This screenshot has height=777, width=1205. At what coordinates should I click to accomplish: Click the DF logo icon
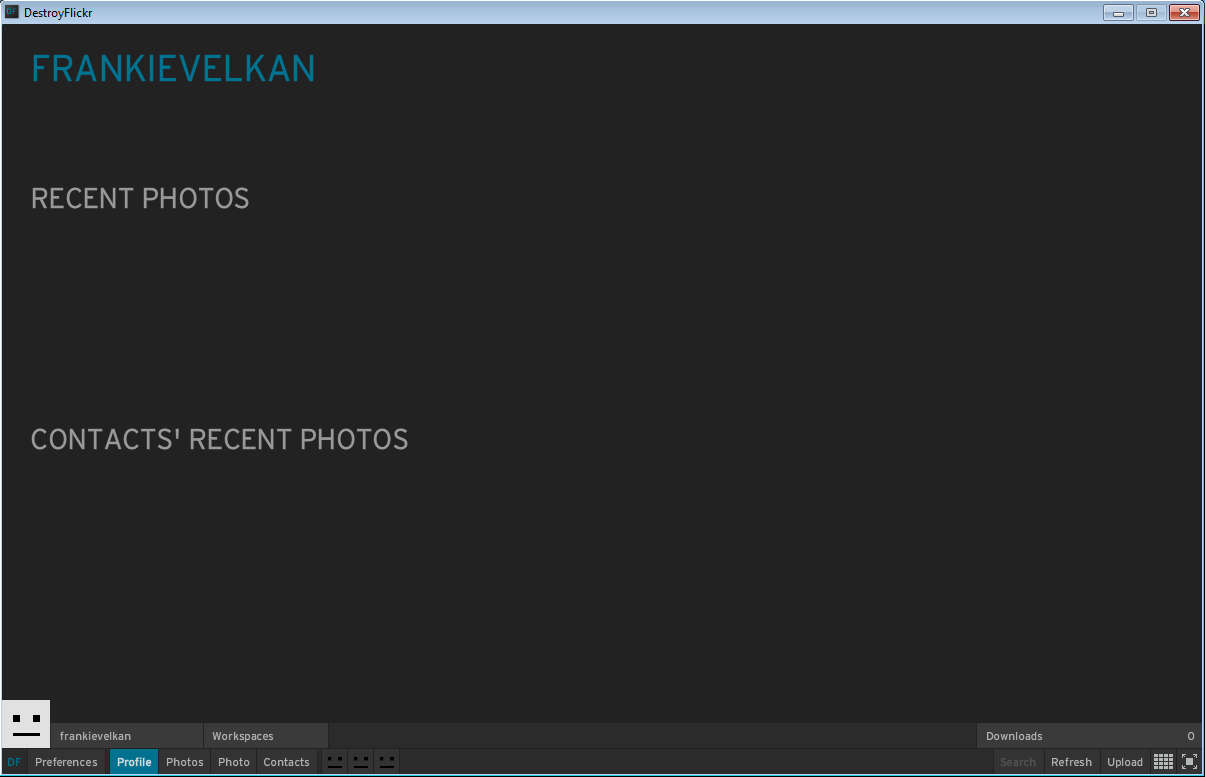click(x=14, y=762)
